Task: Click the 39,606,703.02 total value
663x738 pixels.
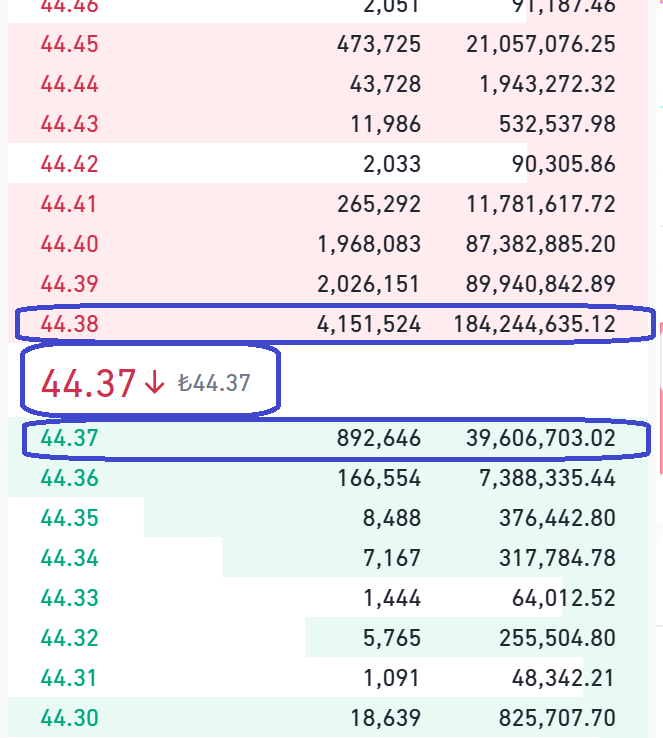Action: coord(541,438)
